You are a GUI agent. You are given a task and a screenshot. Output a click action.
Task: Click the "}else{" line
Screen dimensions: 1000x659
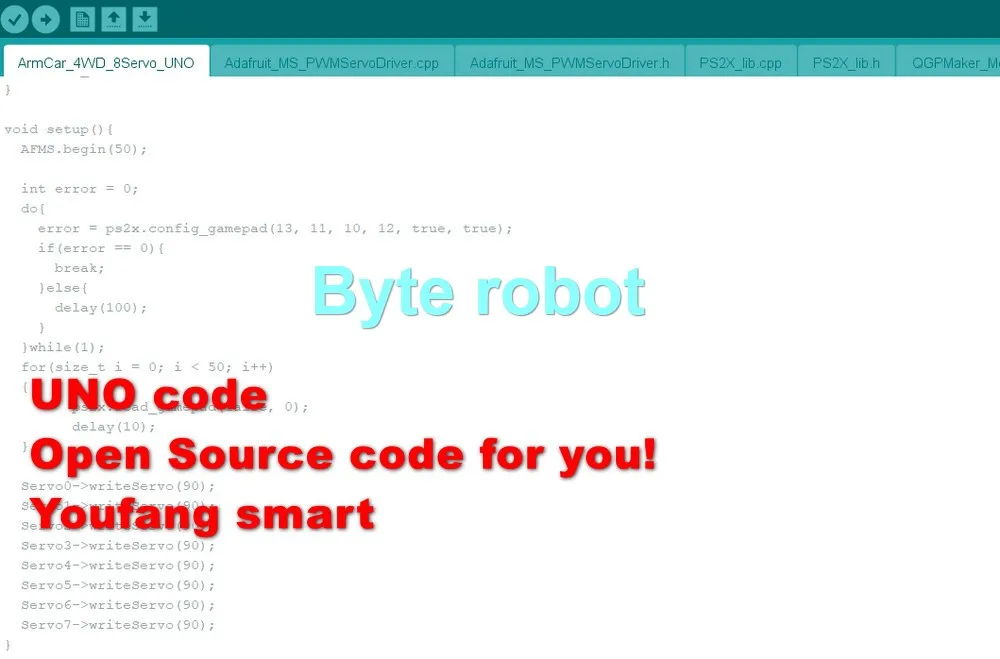(x=62, y=288)
